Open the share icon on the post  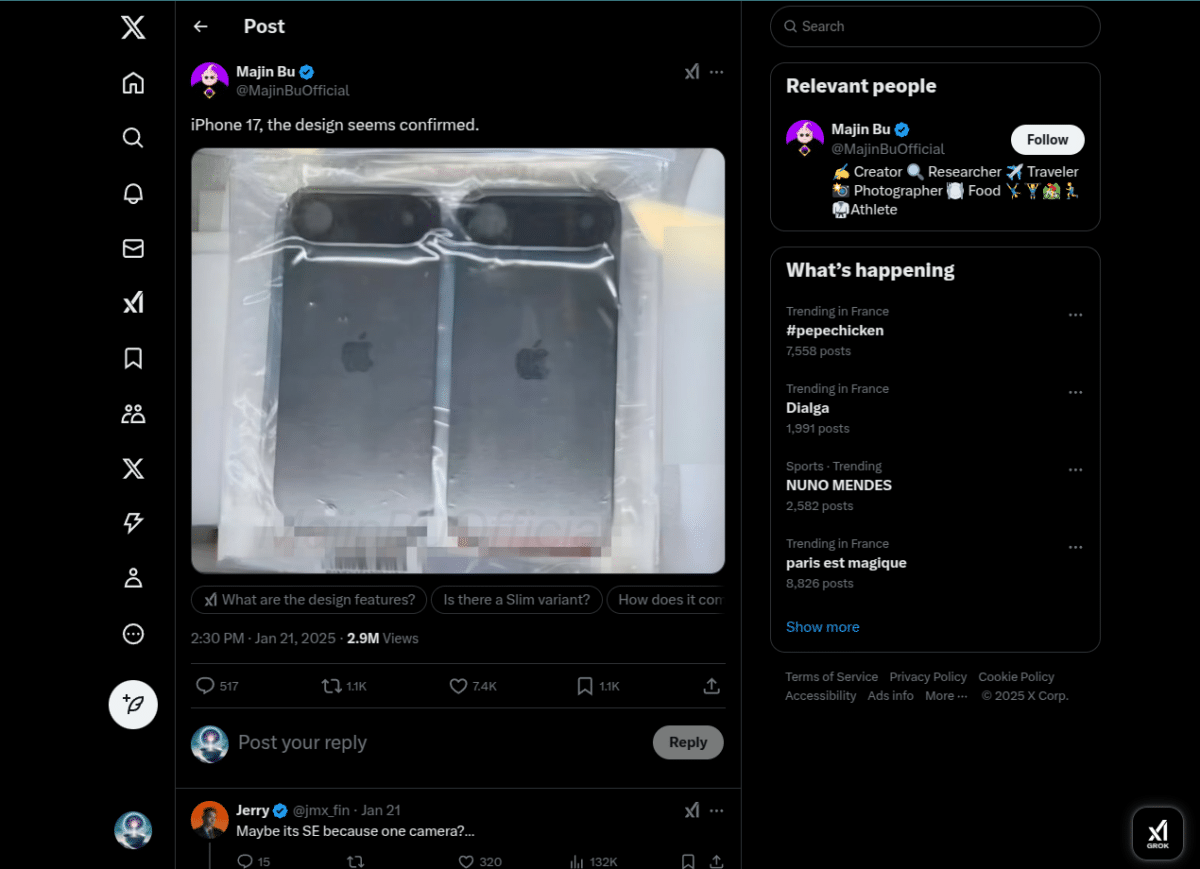coord(711,686)
